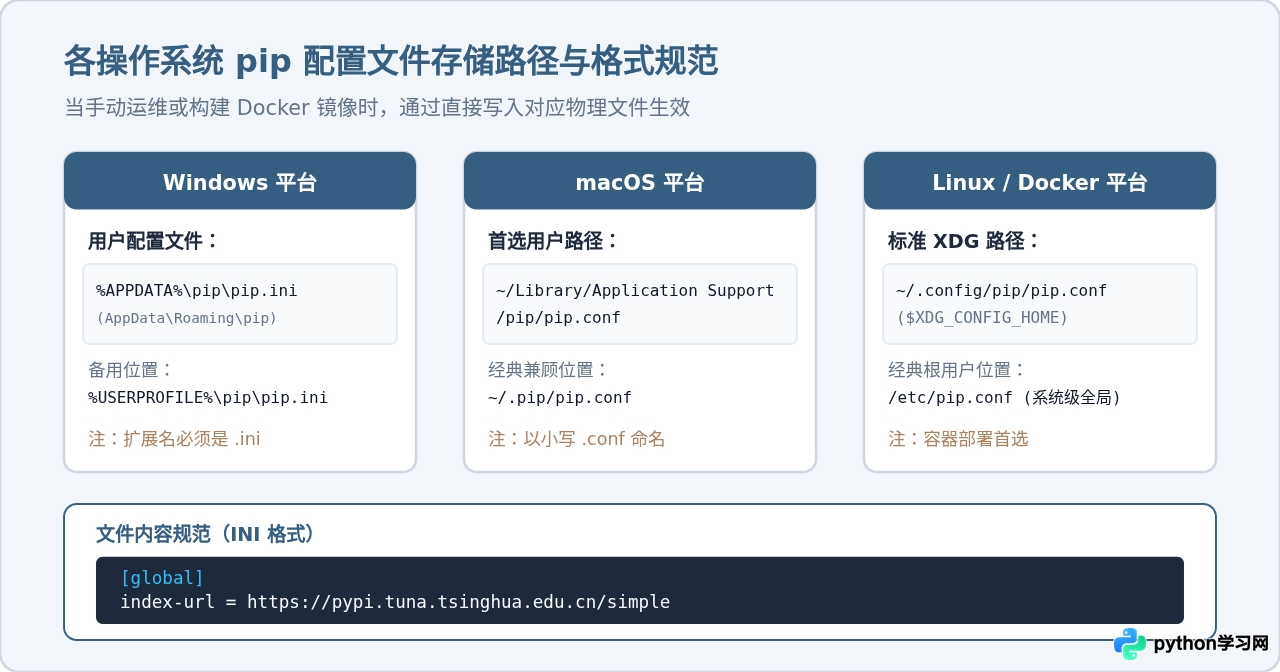Screen dimensions: 1280x672
Task: Click the ~/Library/Application Support path line
Action: tap(635, 291)
